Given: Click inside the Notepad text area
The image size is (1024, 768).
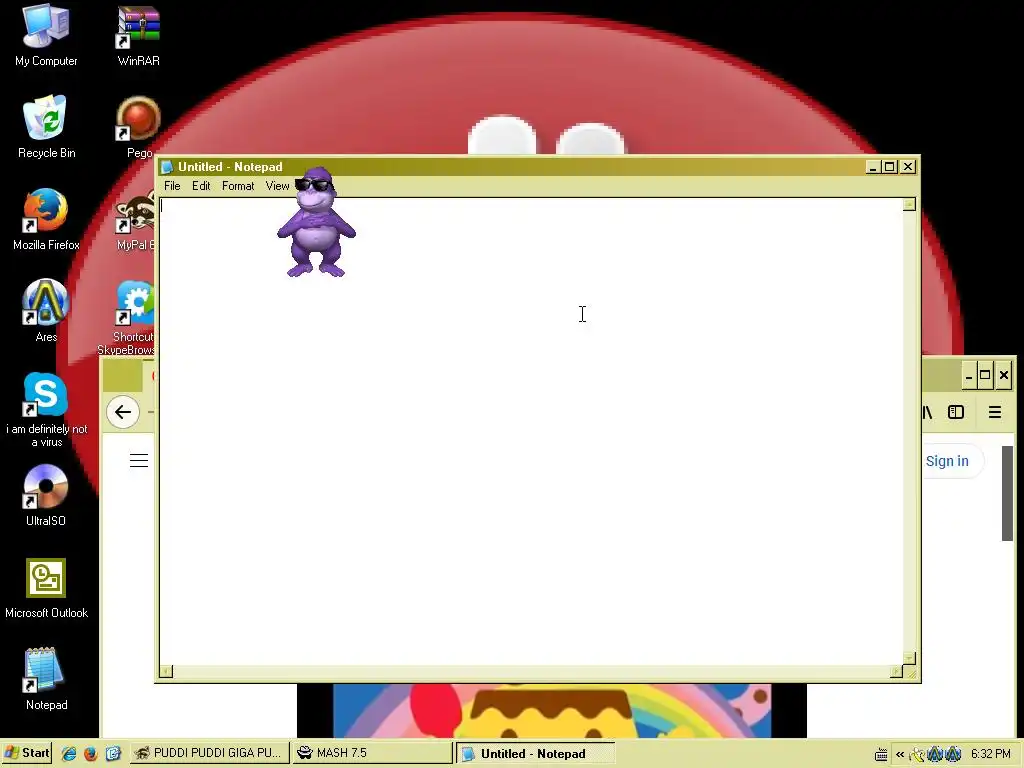Looking at the screenshot, I should 531,431.
